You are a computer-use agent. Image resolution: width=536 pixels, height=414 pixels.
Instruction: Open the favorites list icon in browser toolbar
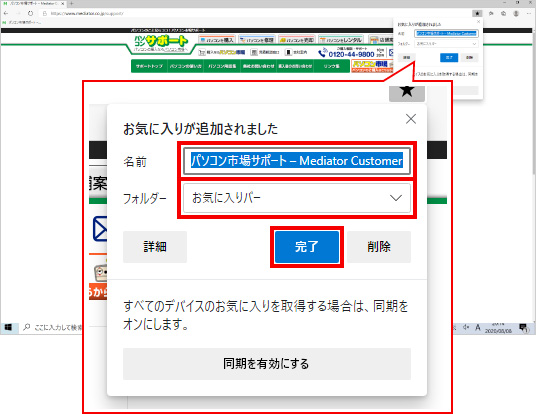[x=491, y=13]
